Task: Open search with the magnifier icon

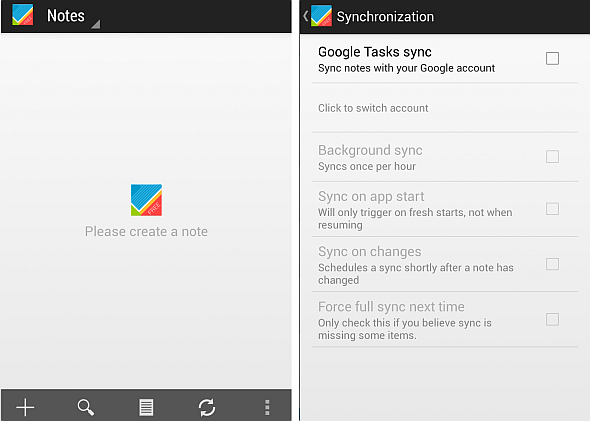Action: point(86,407)
